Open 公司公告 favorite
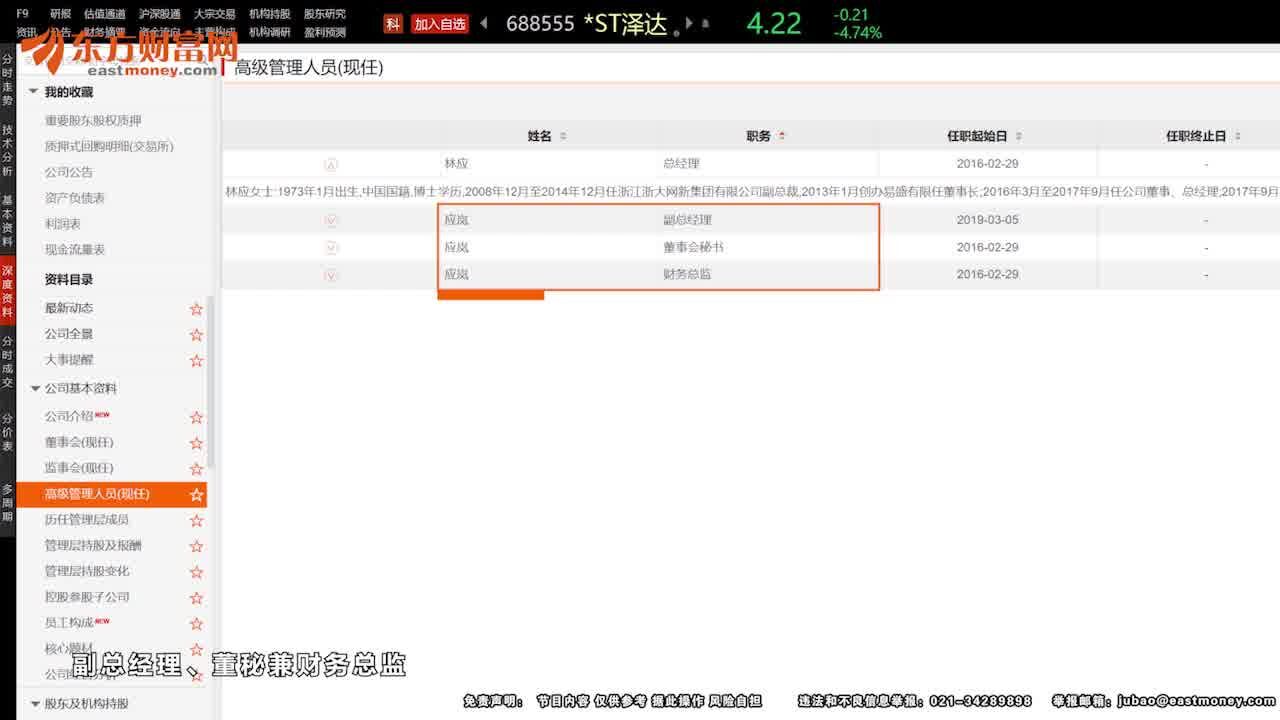This screenshot has height=720, width=1280. coord(69,172)
